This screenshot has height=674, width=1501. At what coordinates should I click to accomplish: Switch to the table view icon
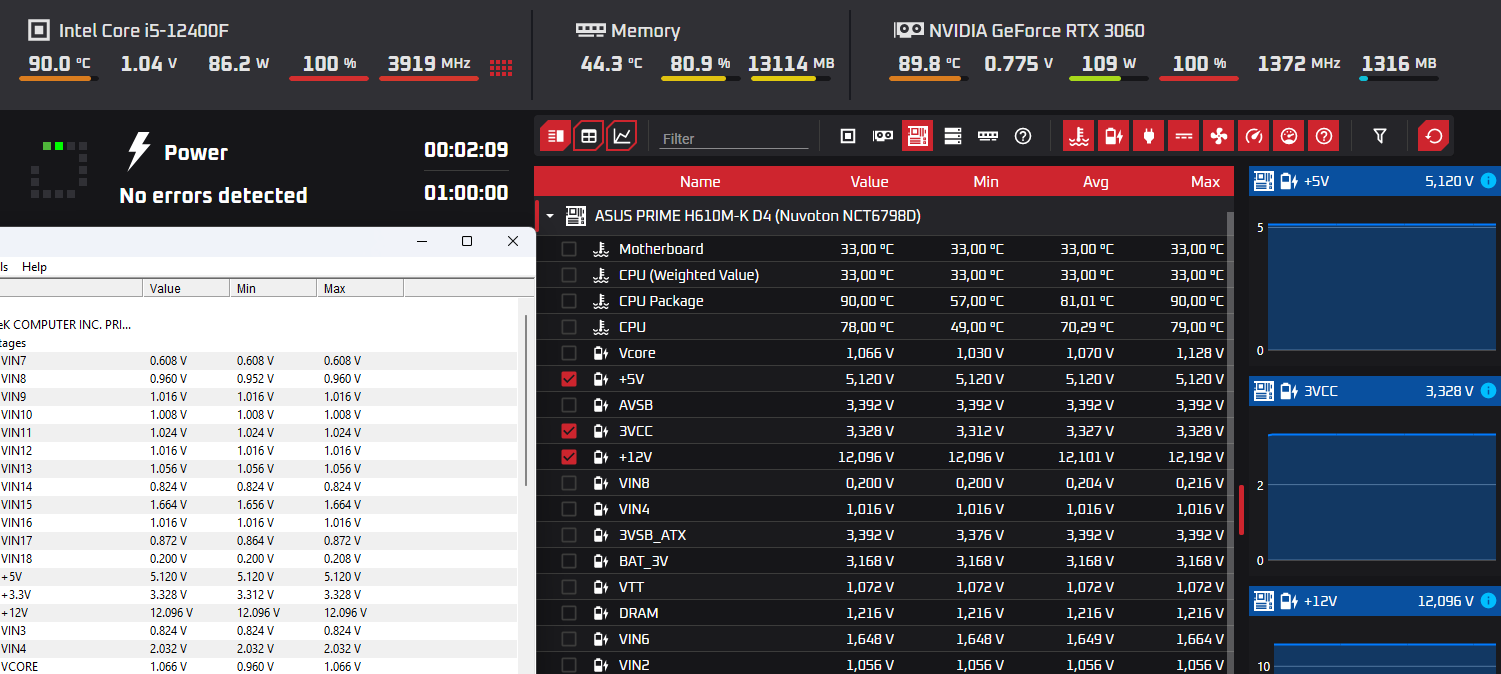pos(589,135)
